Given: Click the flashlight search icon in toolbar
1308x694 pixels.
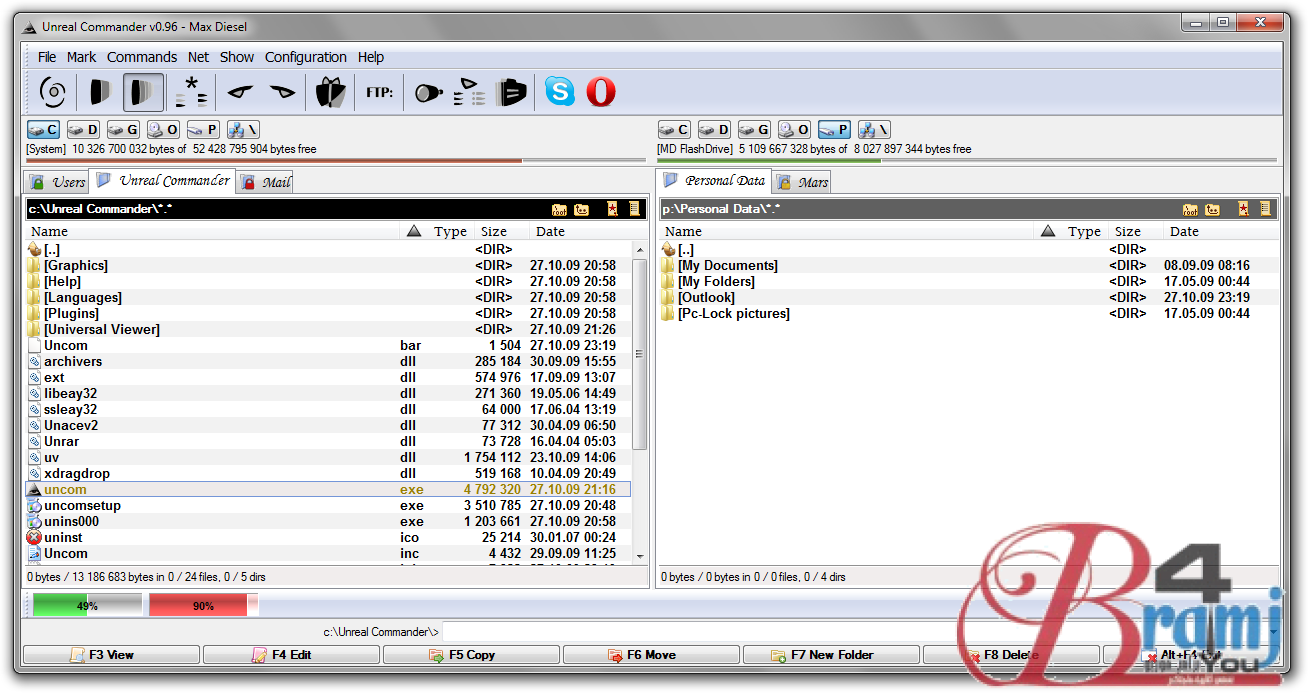Looking at the screenshot, I should pos(428,93).
